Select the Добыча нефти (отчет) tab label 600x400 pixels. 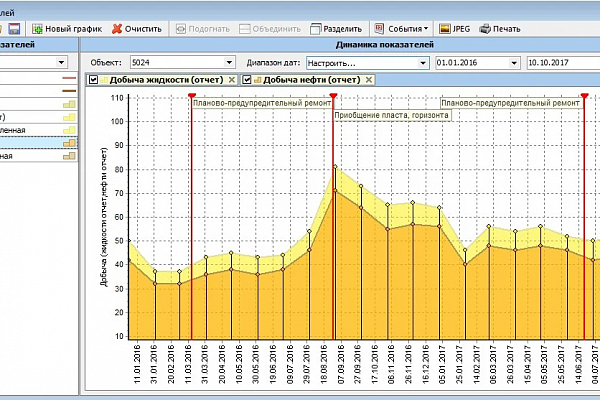coord(311,80)
